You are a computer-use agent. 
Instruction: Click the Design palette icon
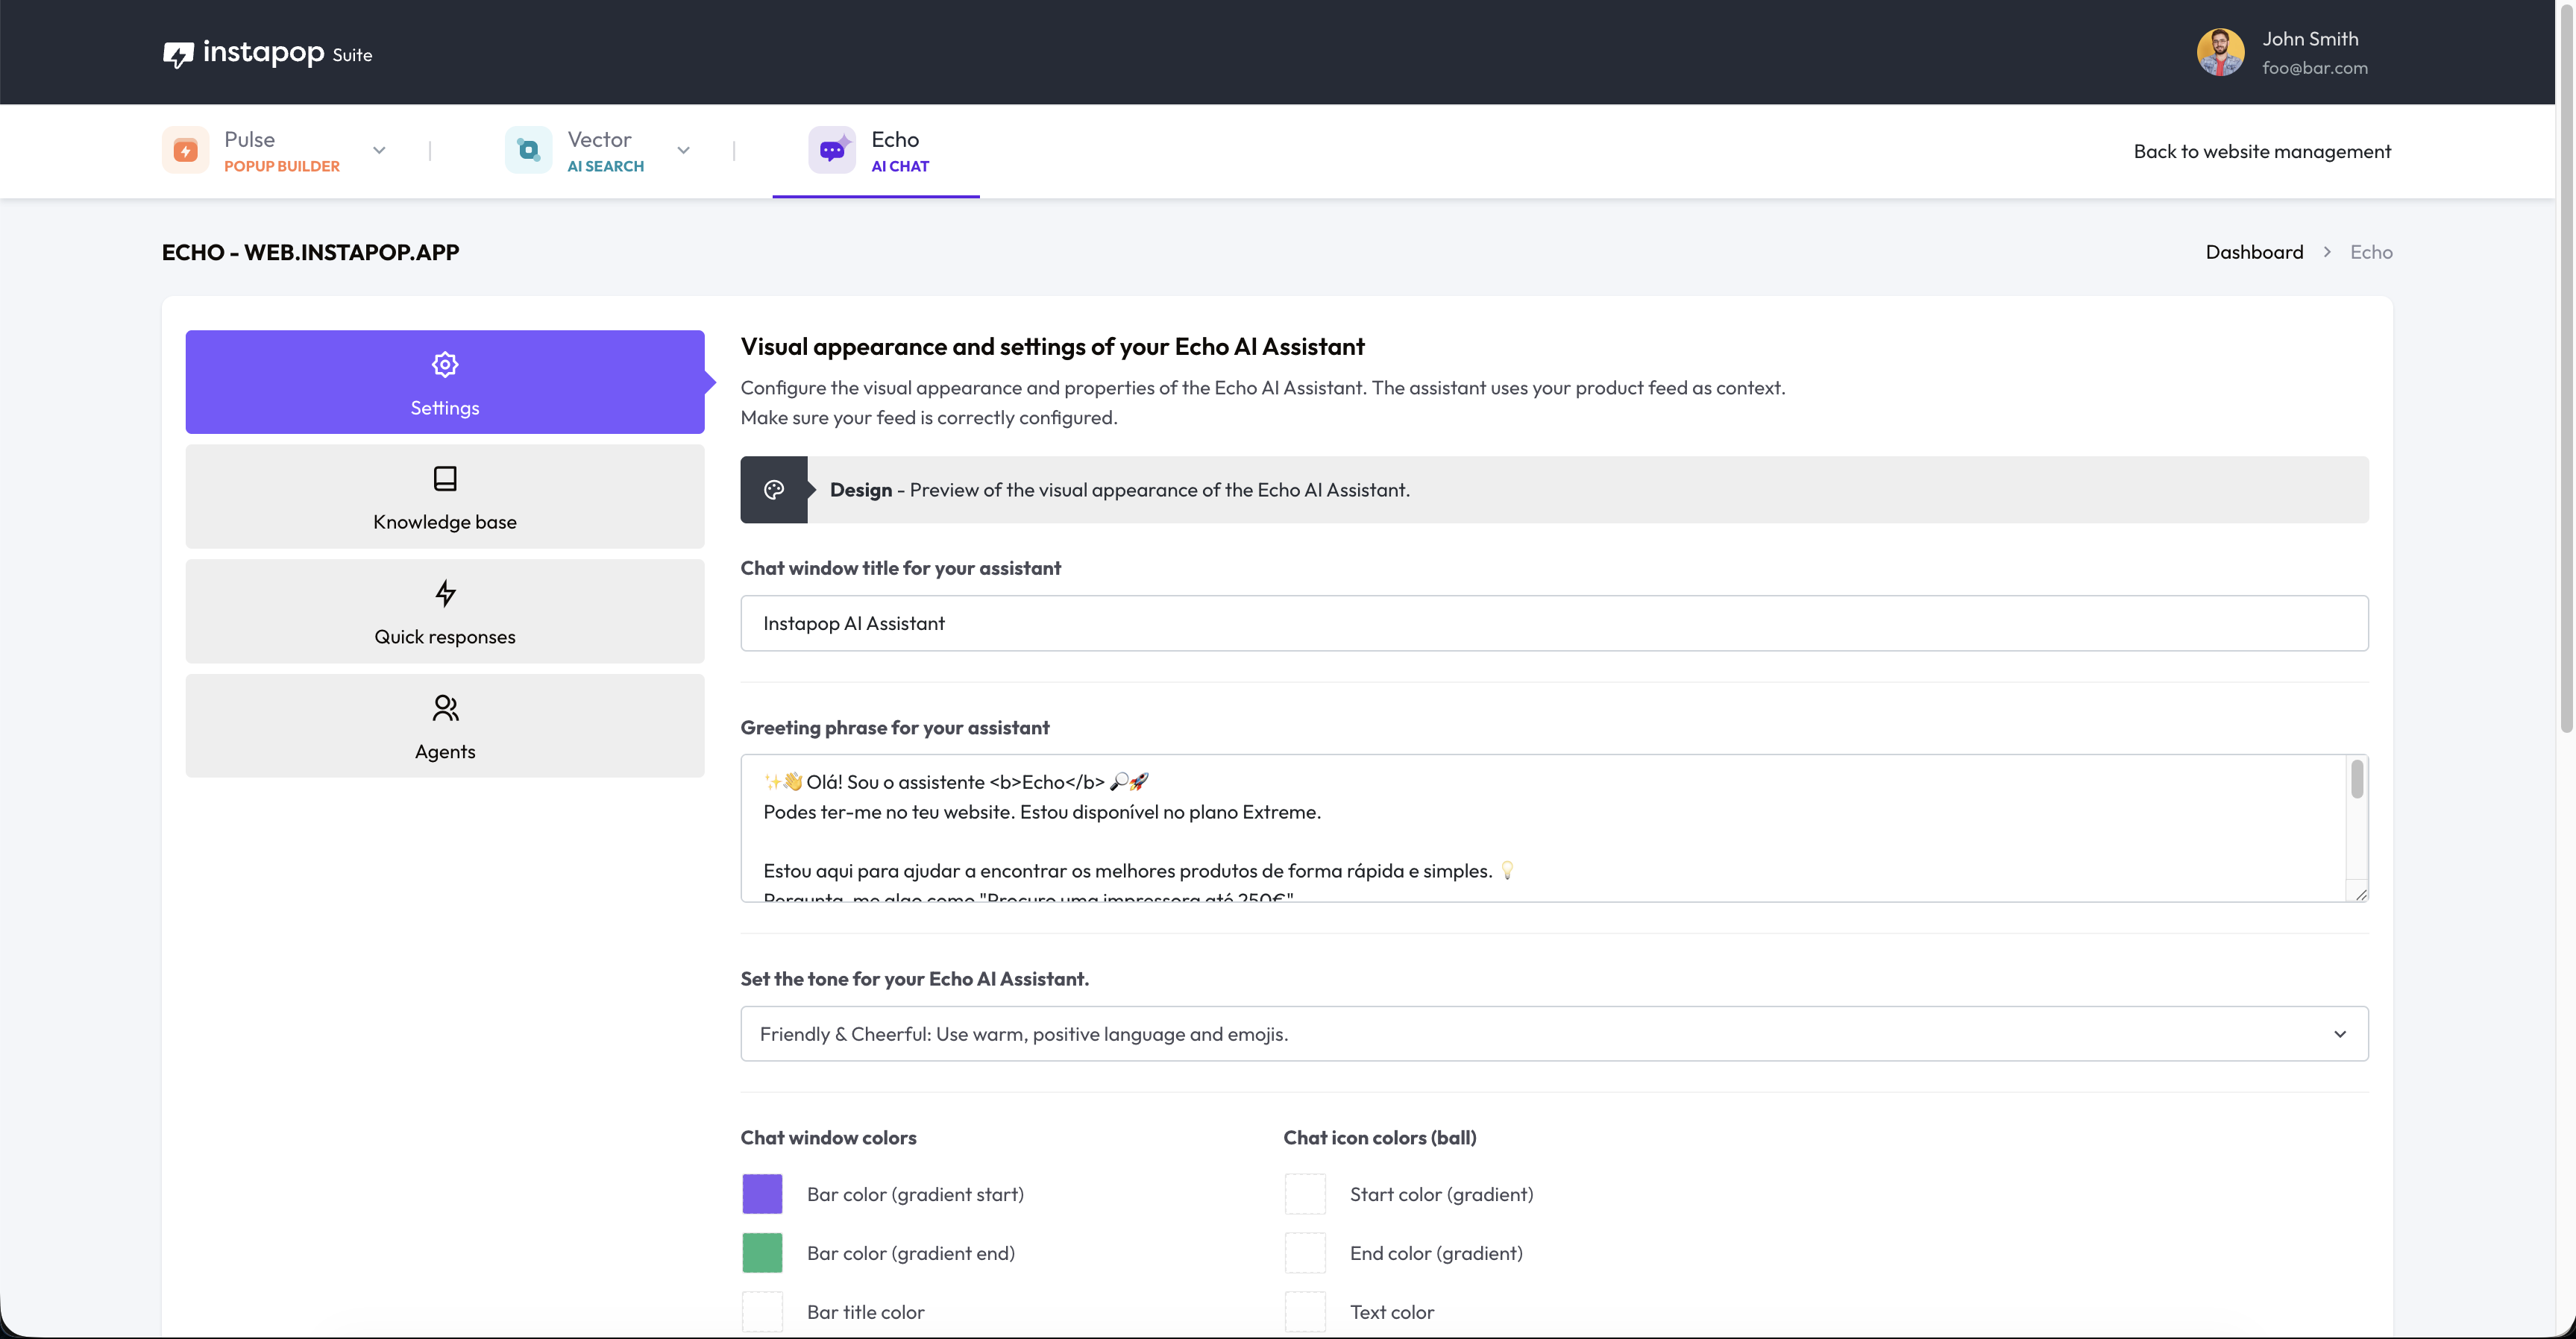coord(773,490)
